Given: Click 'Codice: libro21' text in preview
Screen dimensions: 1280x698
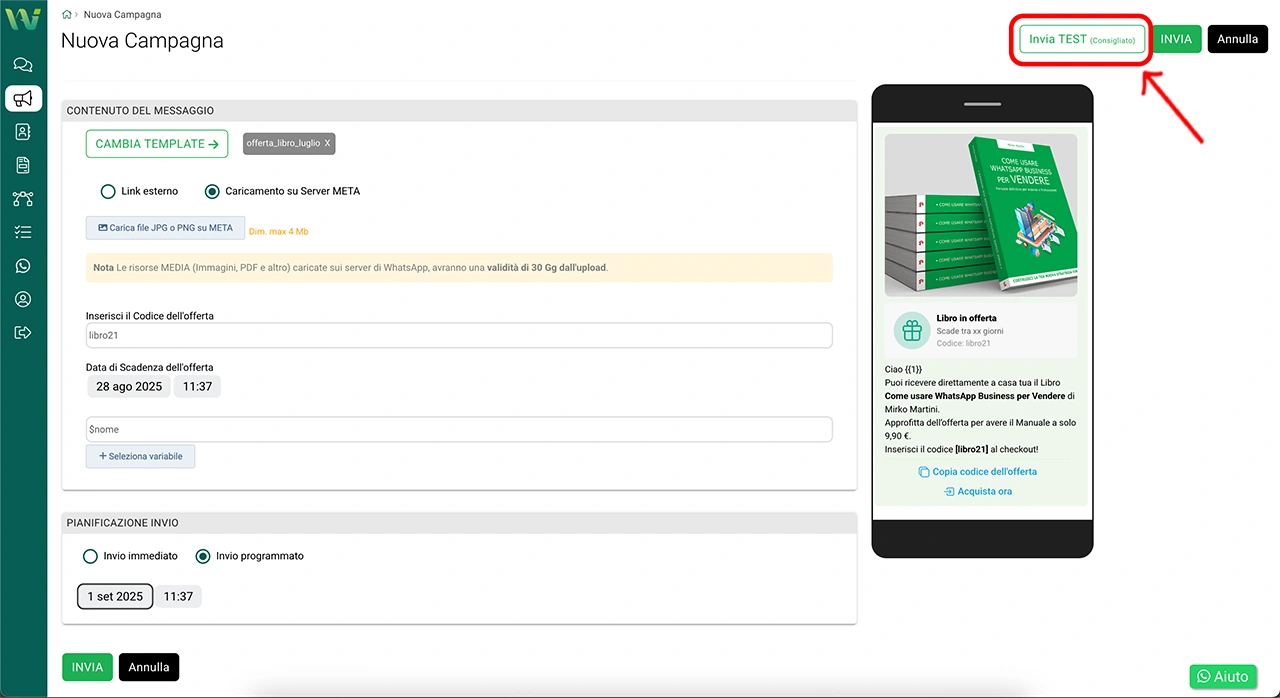Looking at the screenshot, I should click(x=963, y=343).
